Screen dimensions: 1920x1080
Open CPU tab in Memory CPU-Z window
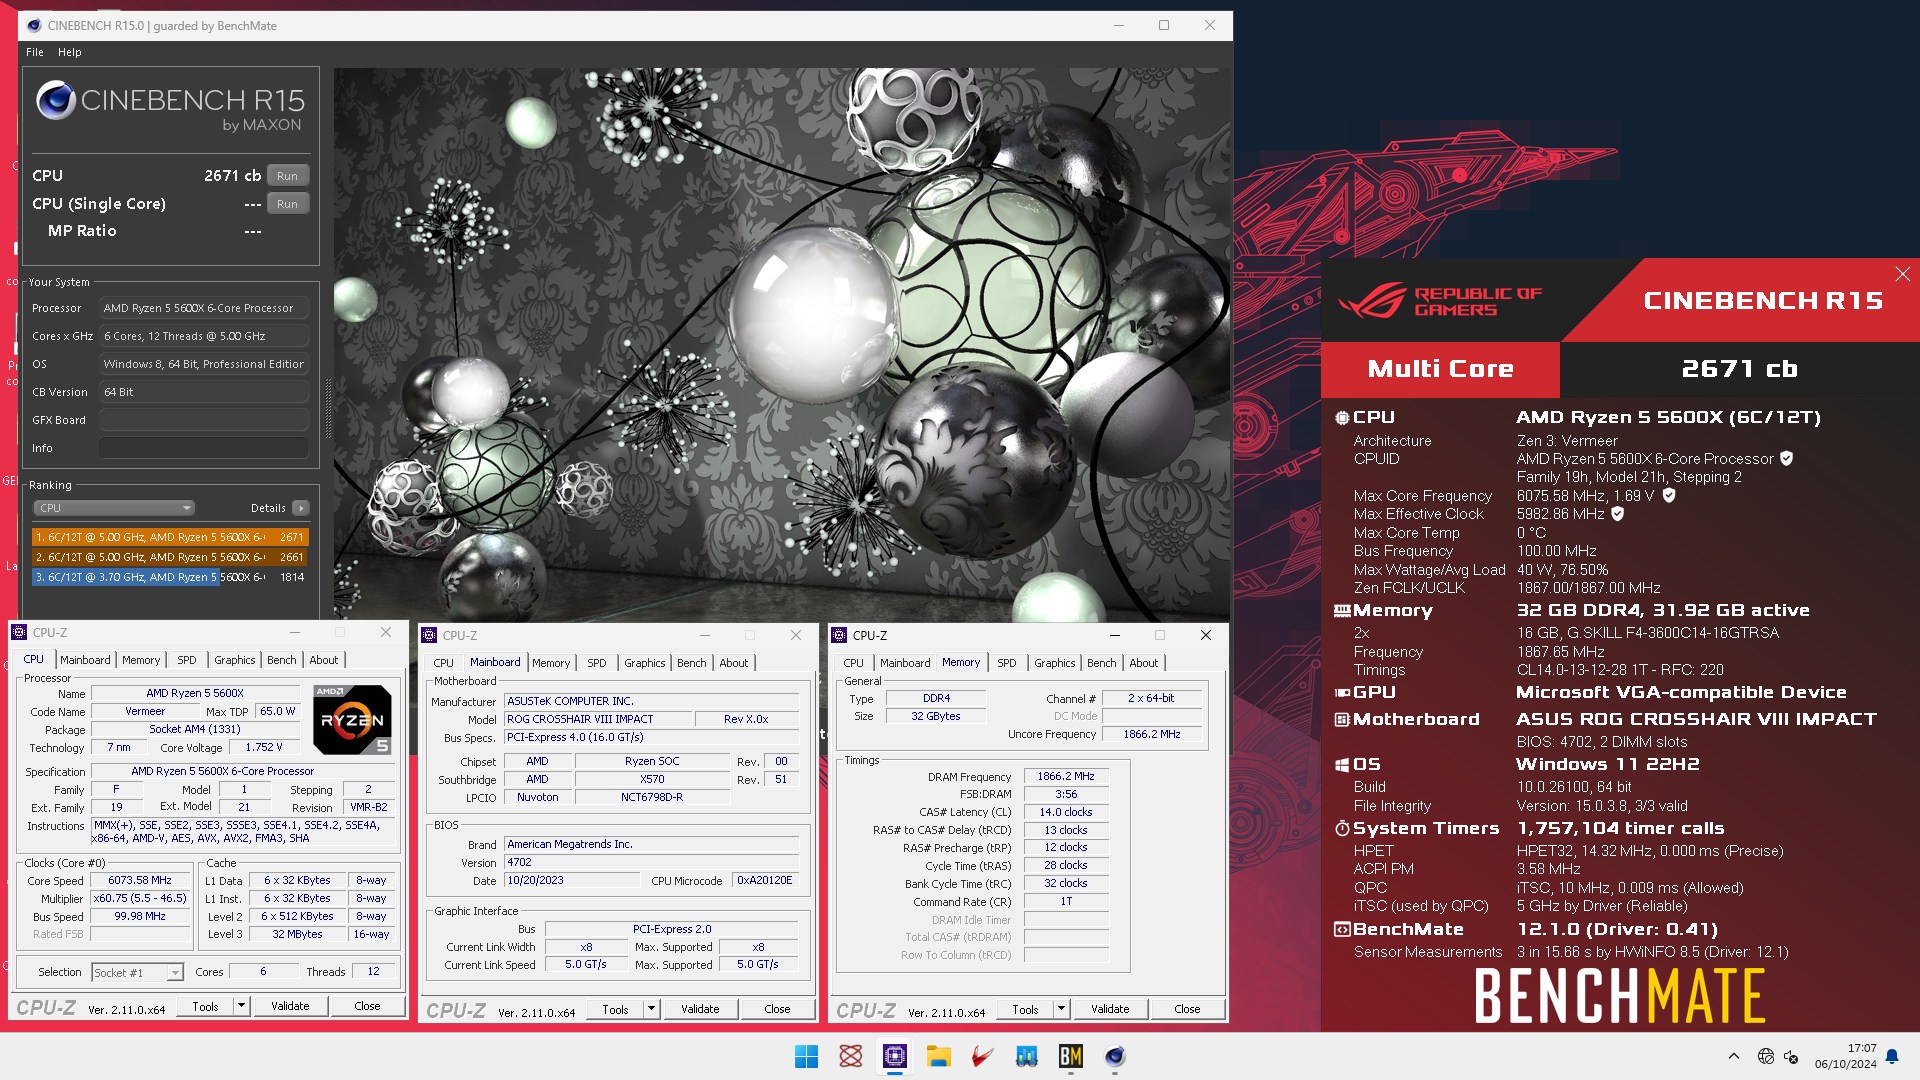click(x=854, y=663)
